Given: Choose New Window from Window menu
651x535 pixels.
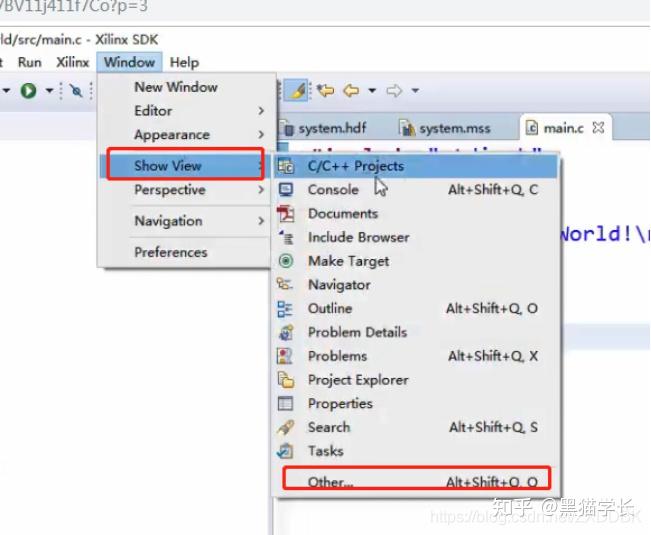Looking at the screenshot, I should coord(187,87).
